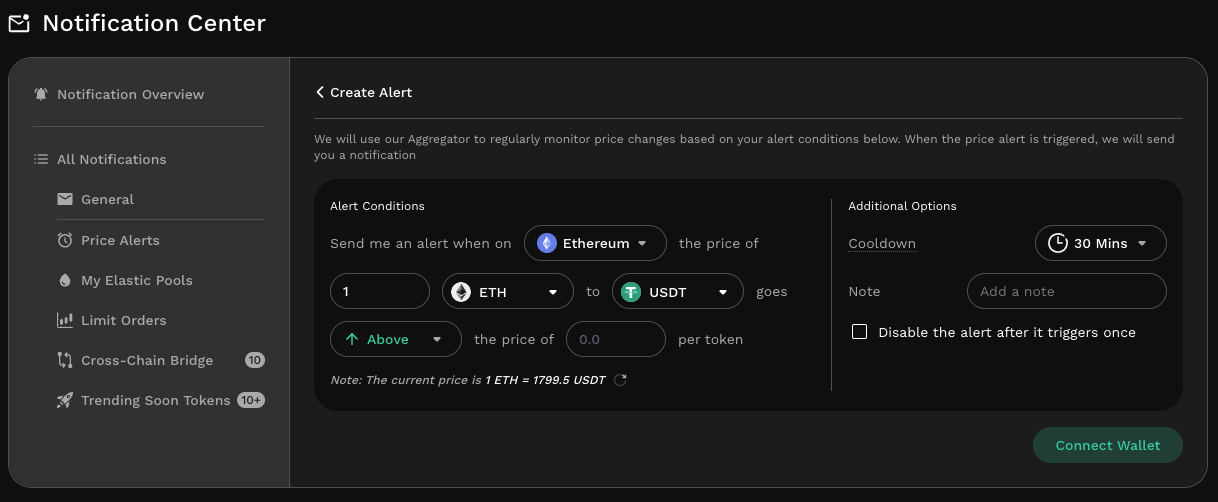1218x502 pixels.
Task: Open the 30 Mins cooldown dropdown
Action: pos(1100,243)
